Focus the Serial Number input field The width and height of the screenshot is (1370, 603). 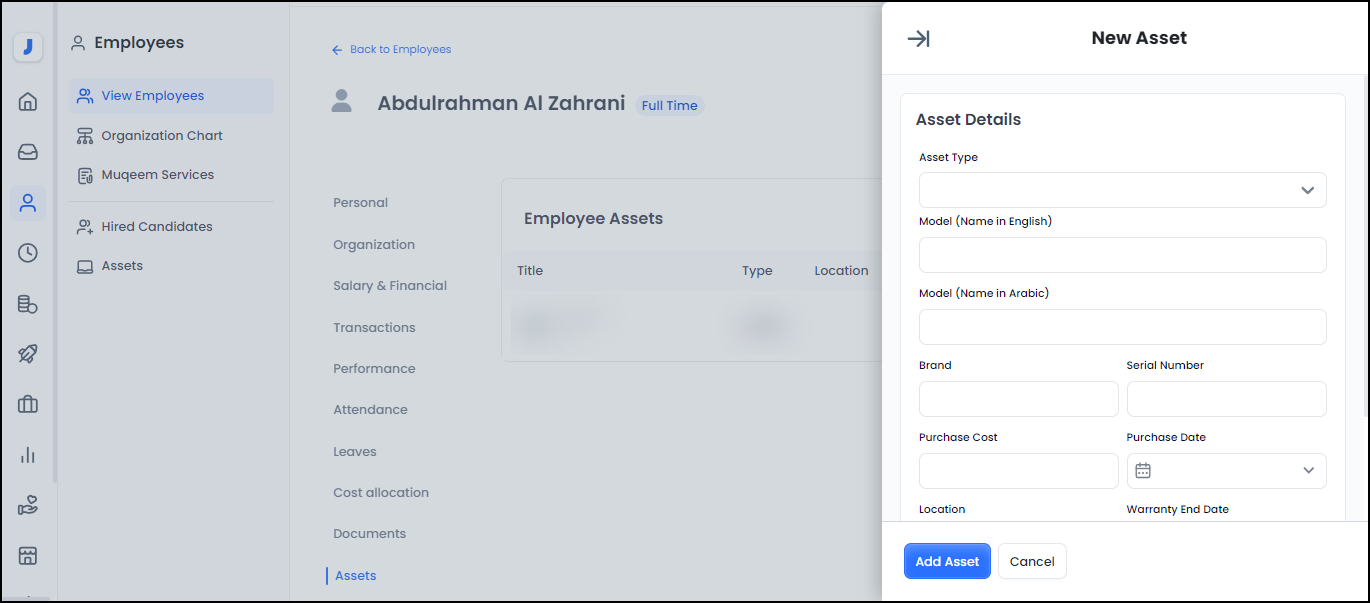click(1226, 399)
